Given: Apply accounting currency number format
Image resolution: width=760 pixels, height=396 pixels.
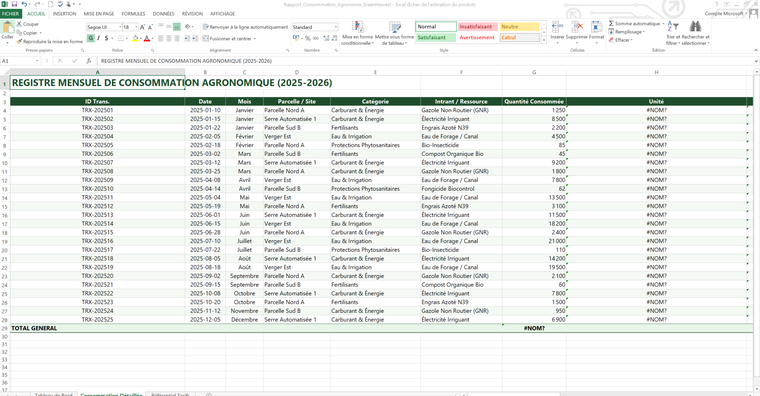Looking at the screenshot, I should pyautogui.click(x=296, y=38).
